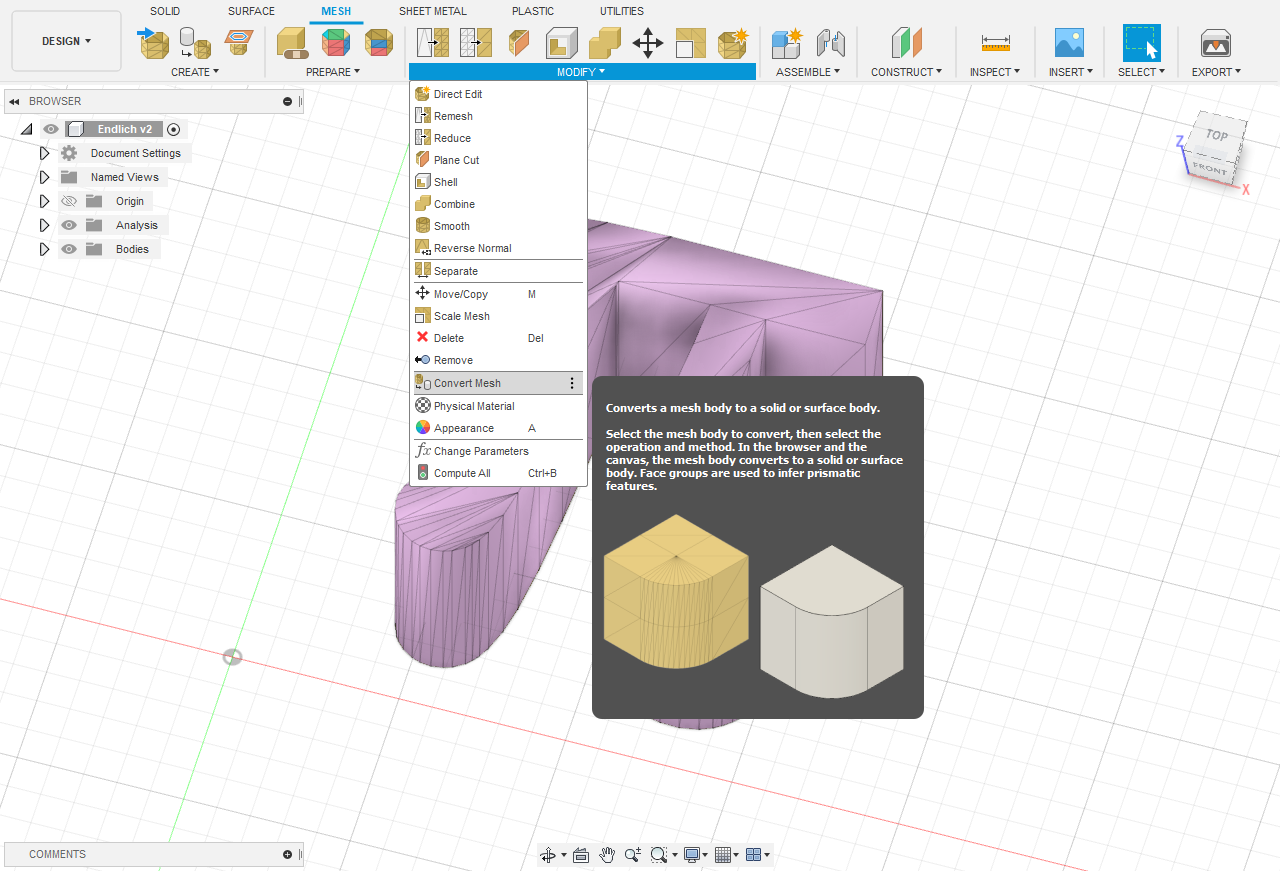Select Create Mesh Section Sketch toolbar icon

pos(238,43)
